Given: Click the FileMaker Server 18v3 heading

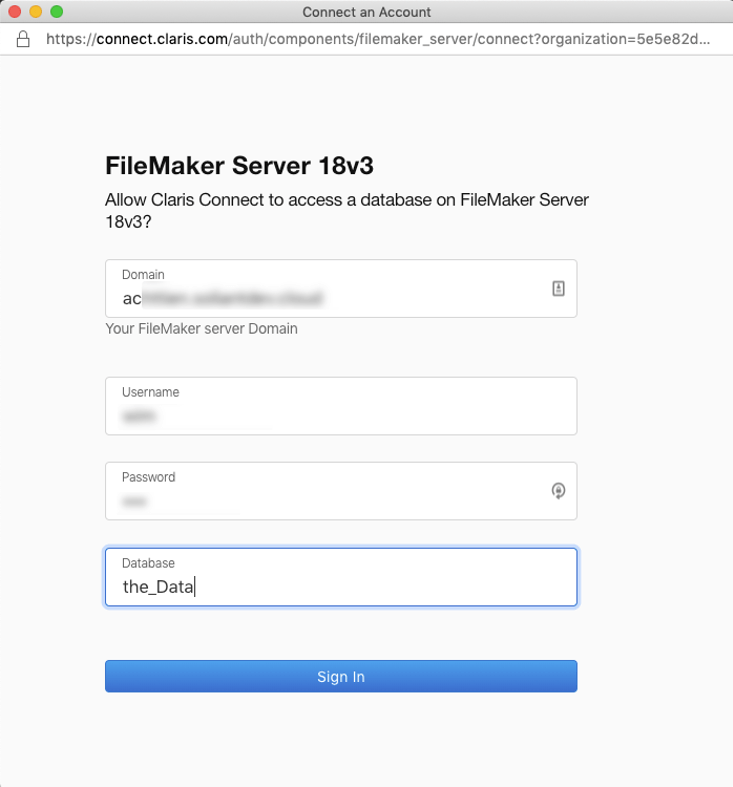Looking at the screenshot, I should pos(239,166).
